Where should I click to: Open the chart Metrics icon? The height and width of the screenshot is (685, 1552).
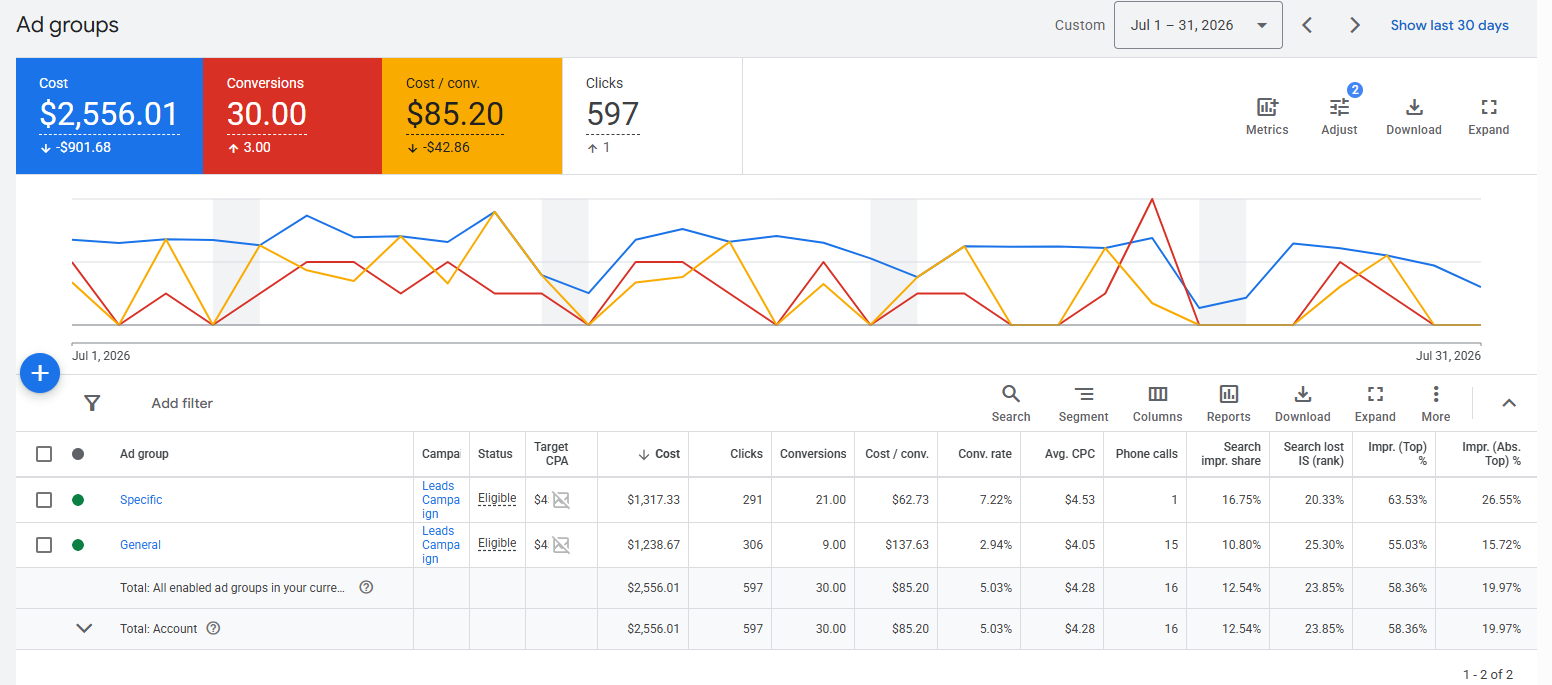pos(1267,107)
